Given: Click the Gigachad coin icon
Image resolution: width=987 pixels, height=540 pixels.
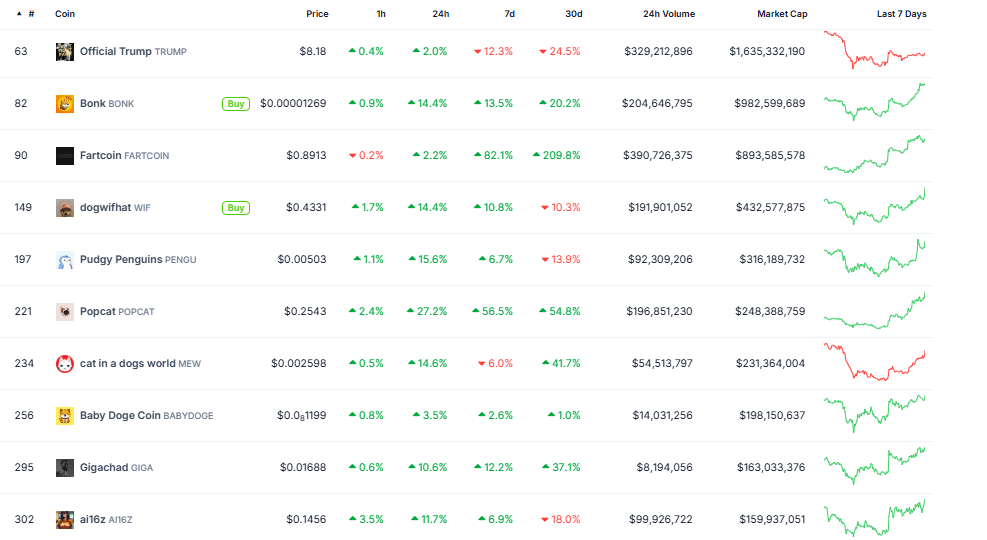Looking at the screenshot, I should coord(65,468).
